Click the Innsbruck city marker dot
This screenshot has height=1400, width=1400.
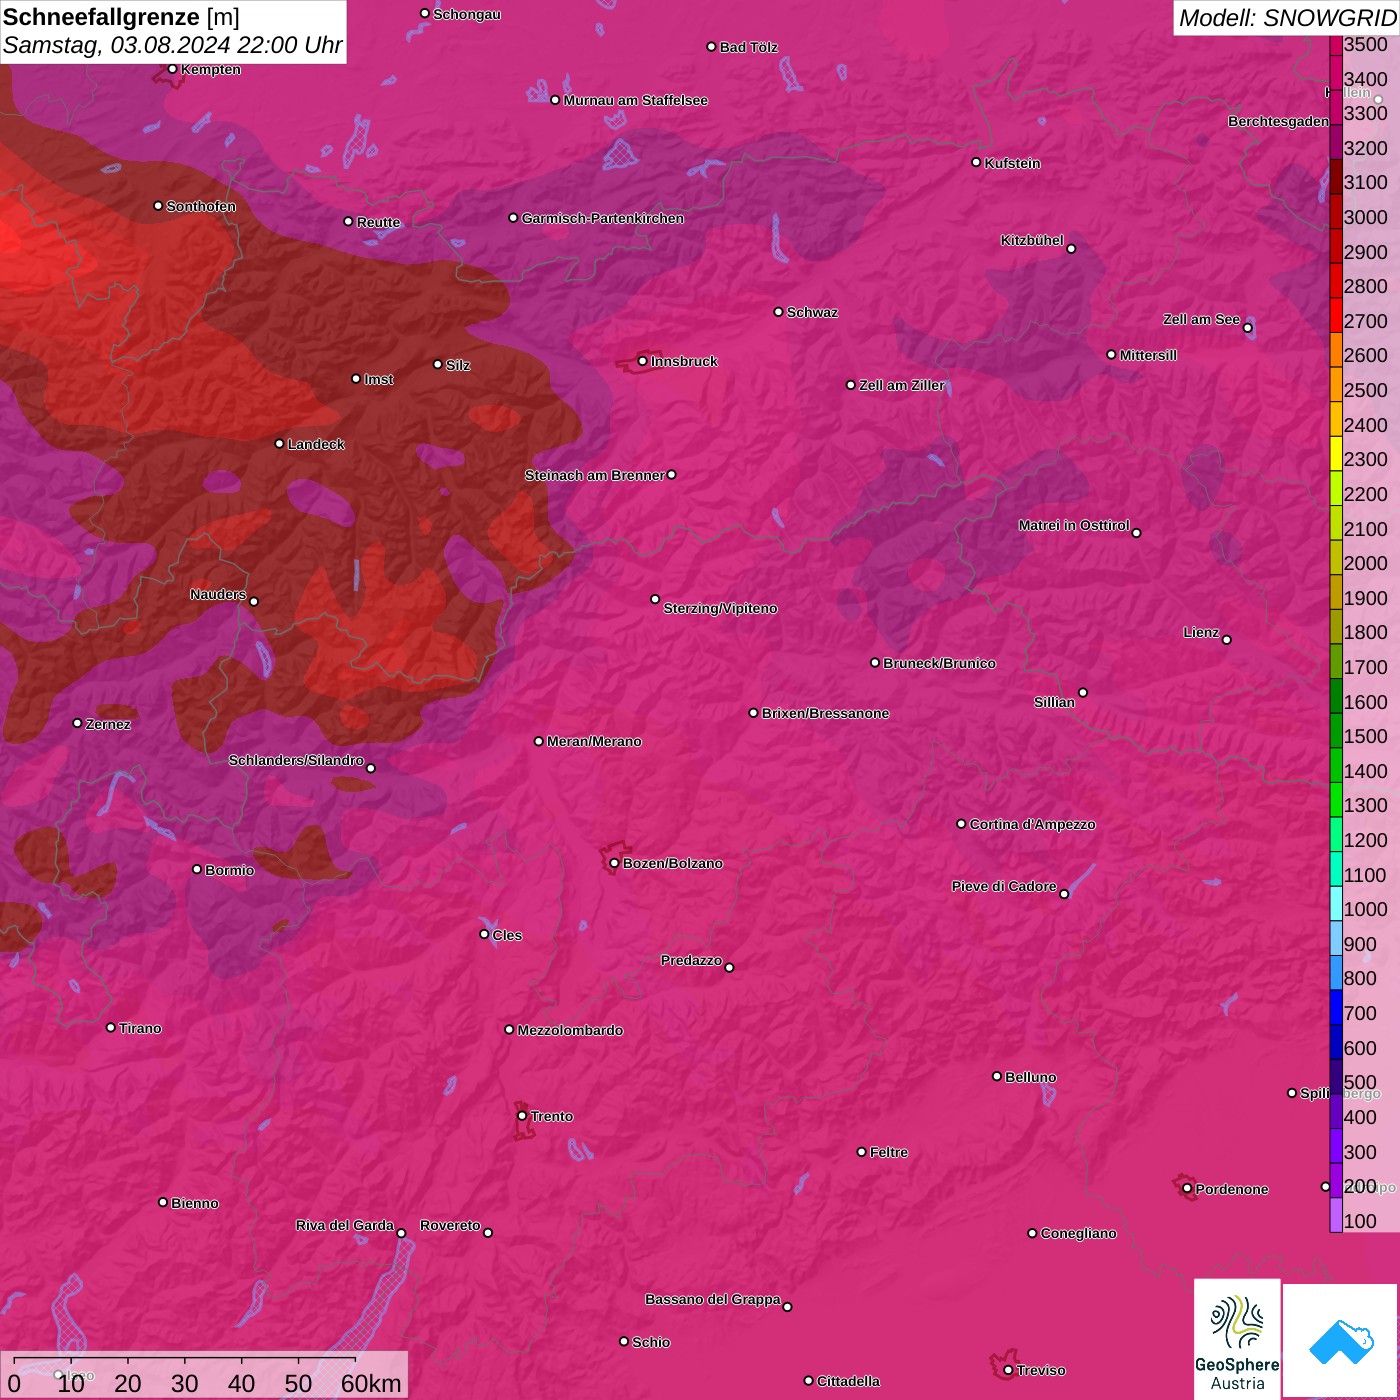click(x=643, y=361)
